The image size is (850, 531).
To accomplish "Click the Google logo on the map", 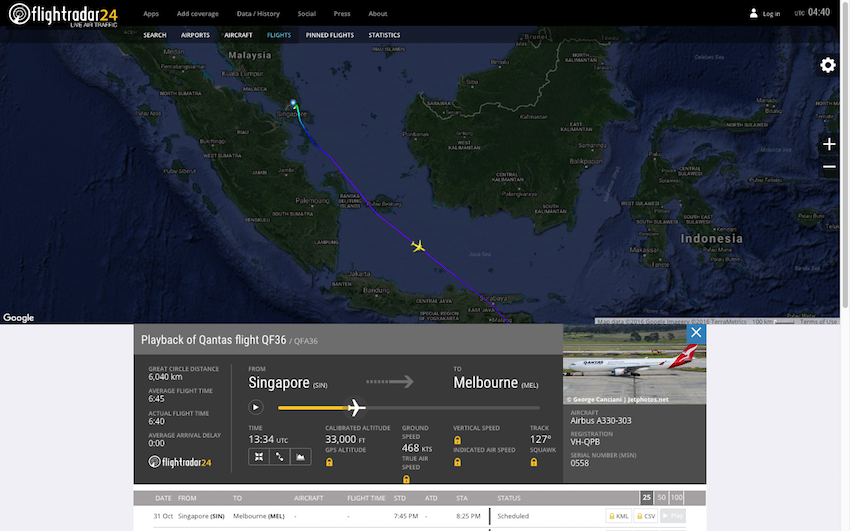I will [x=18, y=318].
